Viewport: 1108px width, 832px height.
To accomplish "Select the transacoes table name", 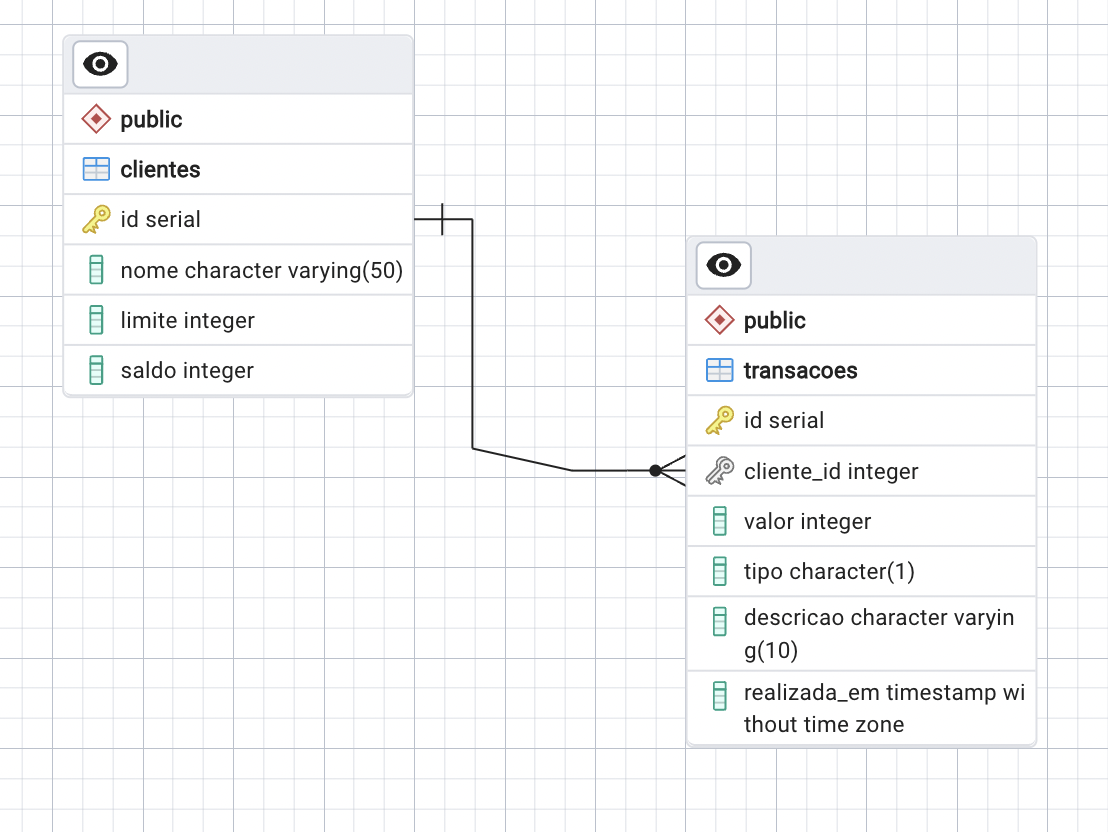I will coord(801,370).
